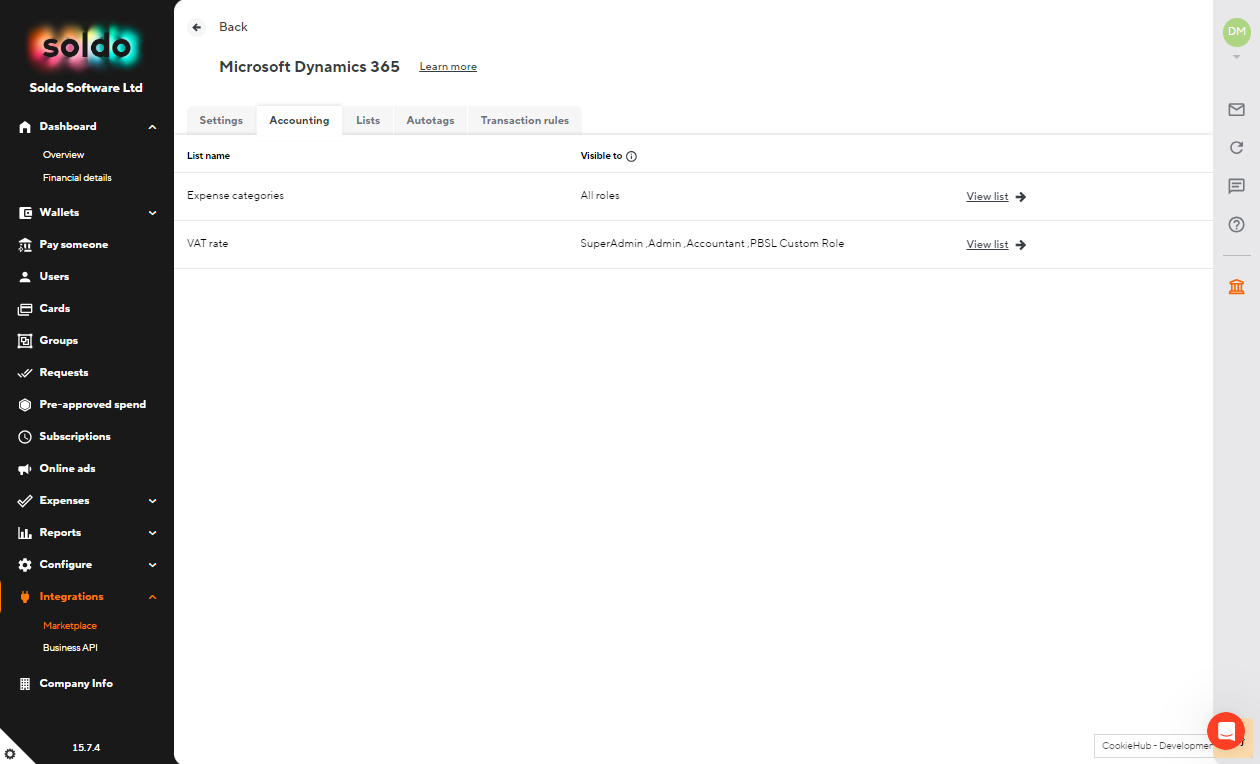Open the Transaction rules tab
Viewport: 1260px width, 764px height.
coord(525,120)
